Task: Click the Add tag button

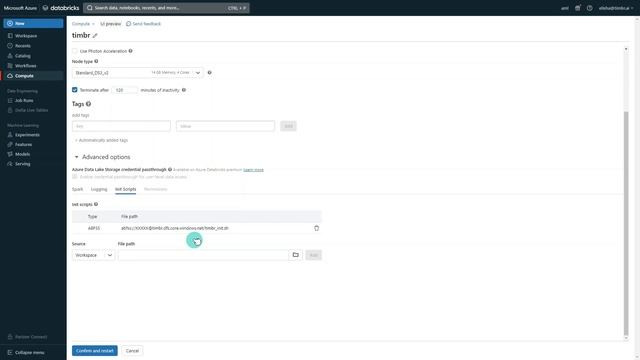Action: click(x=289, y=126)
